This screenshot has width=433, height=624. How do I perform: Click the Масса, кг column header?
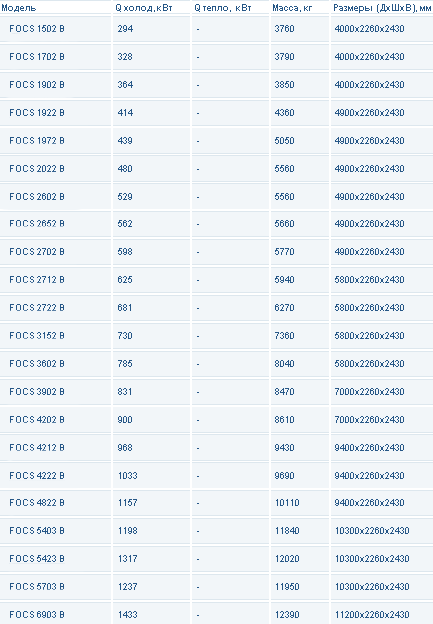tap(293, 8)
